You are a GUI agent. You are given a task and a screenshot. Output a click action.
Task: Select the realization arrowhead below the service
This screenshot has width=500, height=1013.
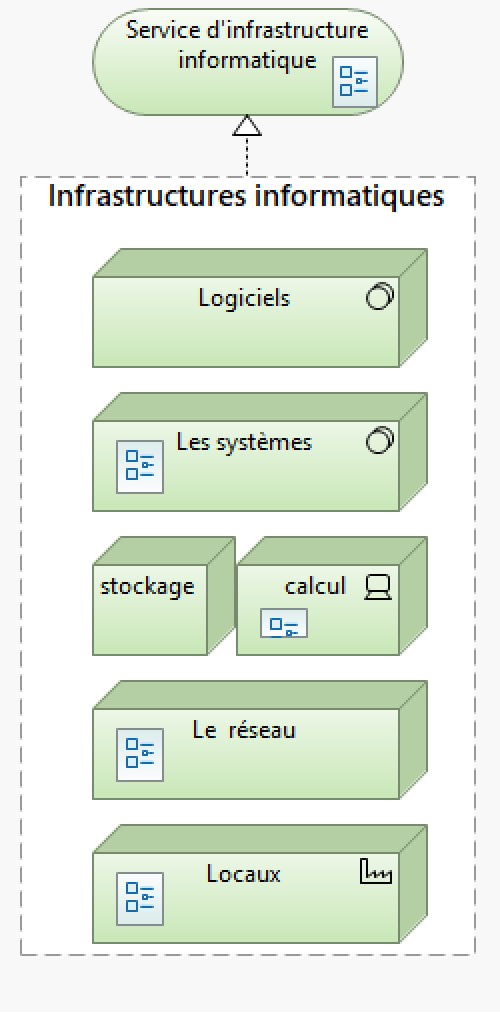(x=247, y=126)
